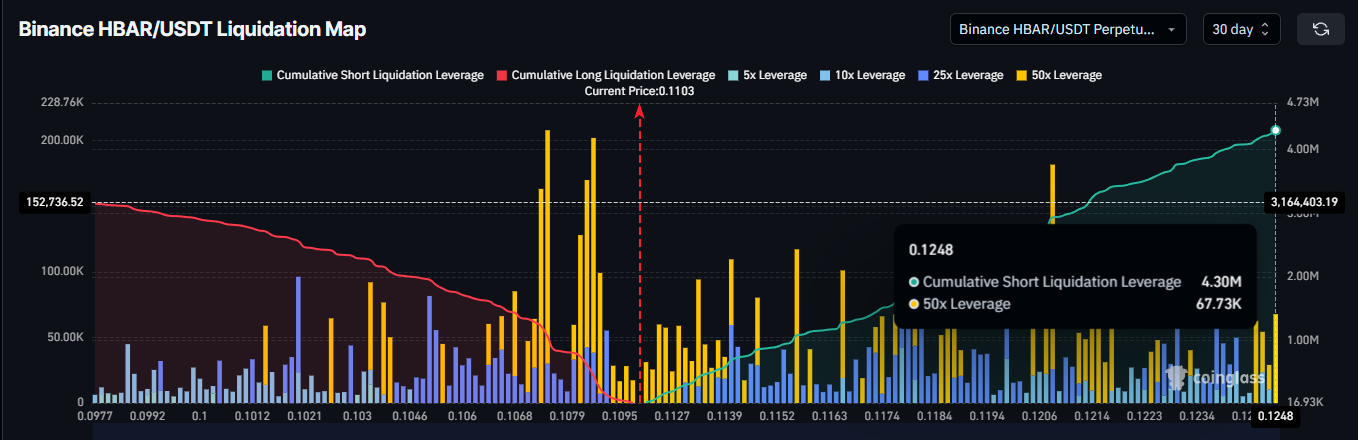The image size is (1358, 440).
Task: Click the circle marker ending the green curve
Action: point(1275,131)
